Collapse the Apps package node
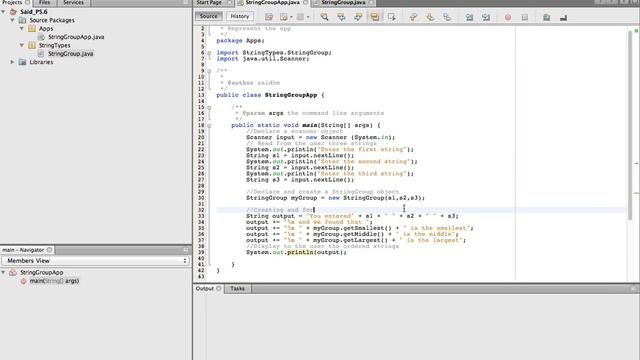This screenshot has width=640, height=360. pos(22,29)
